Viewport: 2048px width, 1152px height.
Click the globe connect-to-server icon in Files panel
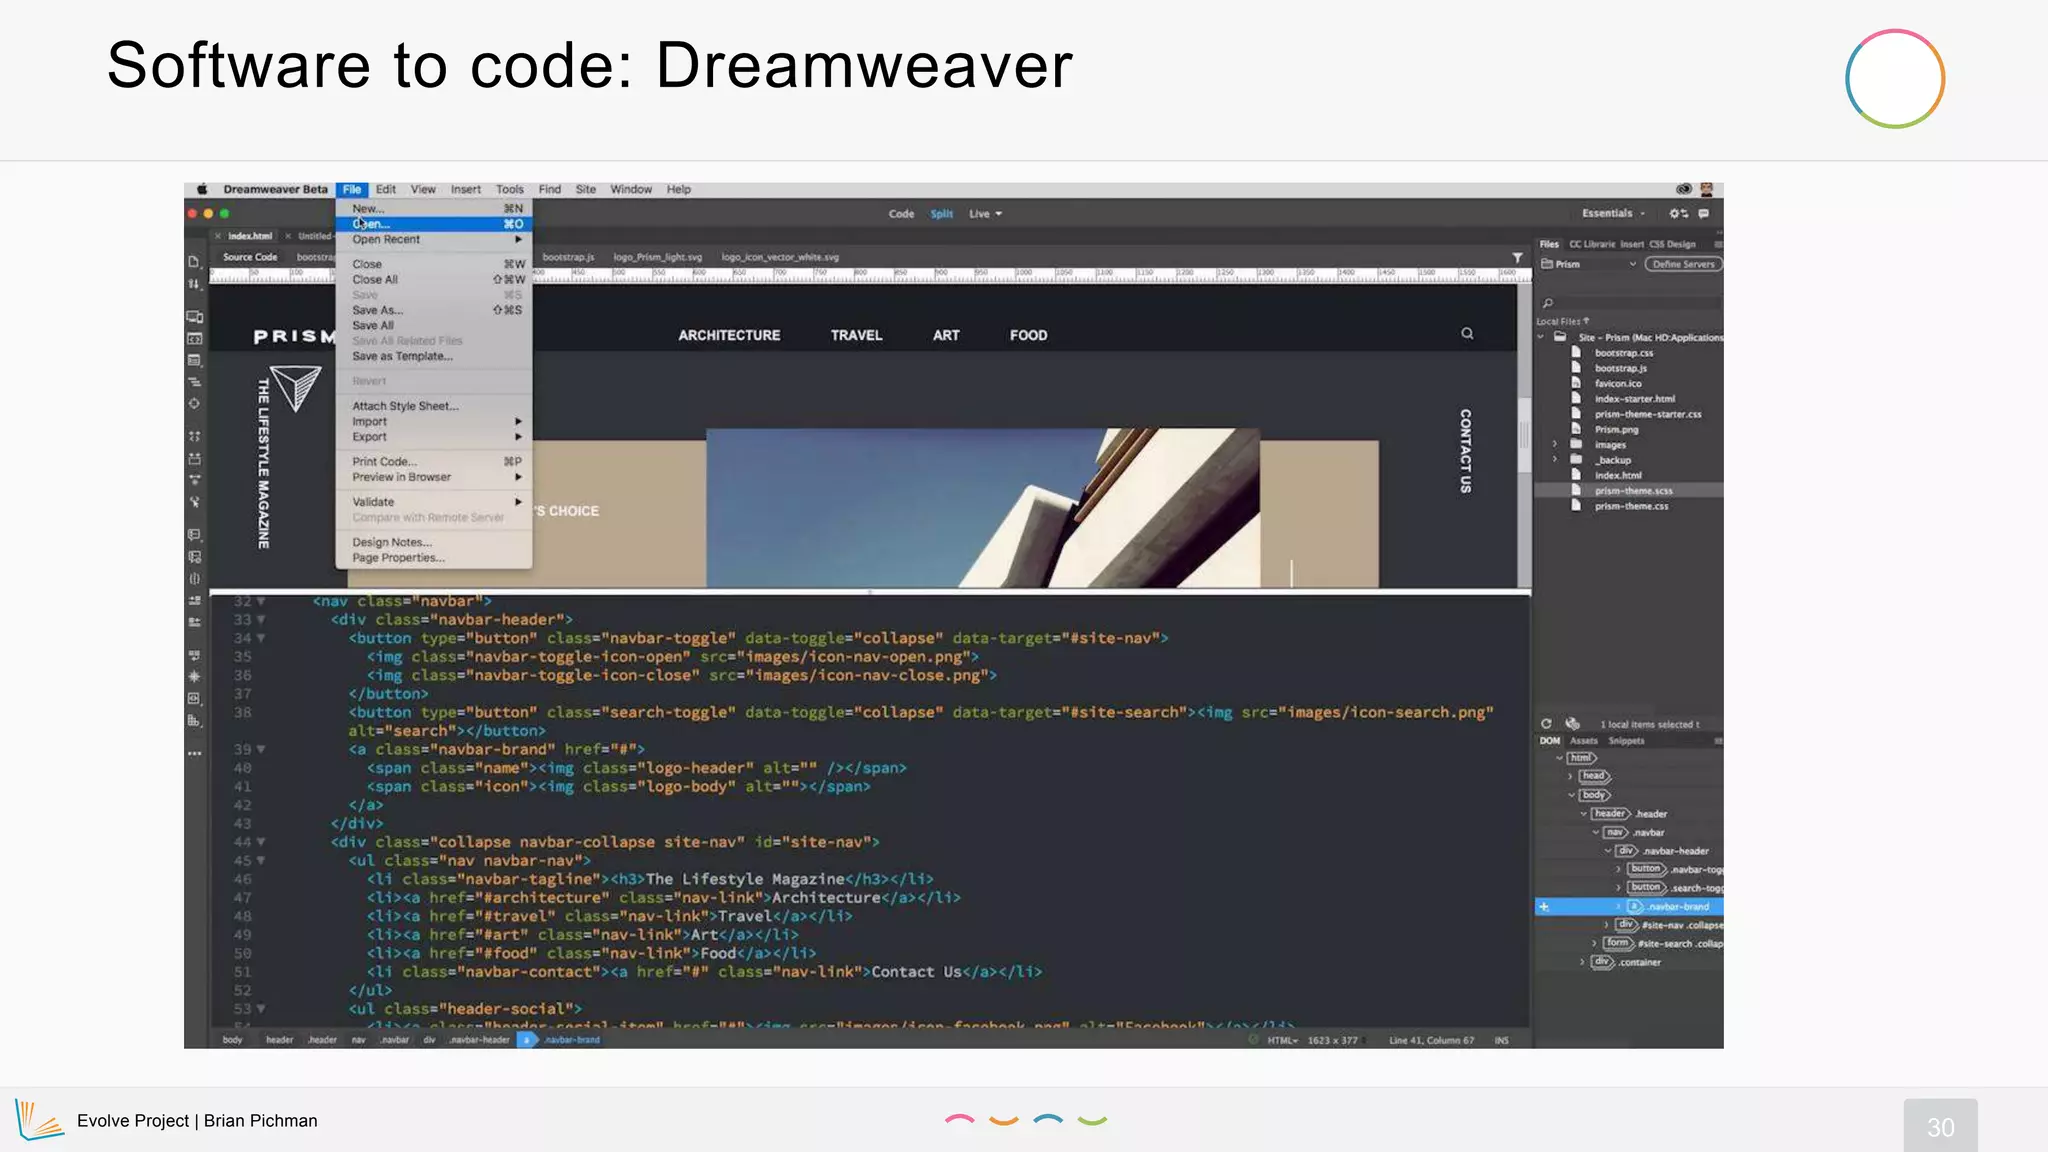[x=1572, y=724]
